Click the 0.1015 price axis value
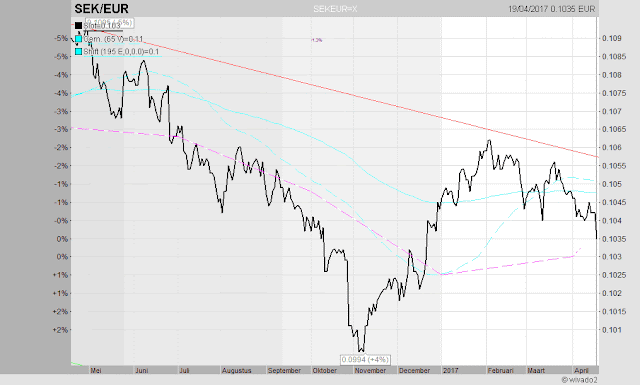This screenshot has width=640, height=385. point(614,312)
